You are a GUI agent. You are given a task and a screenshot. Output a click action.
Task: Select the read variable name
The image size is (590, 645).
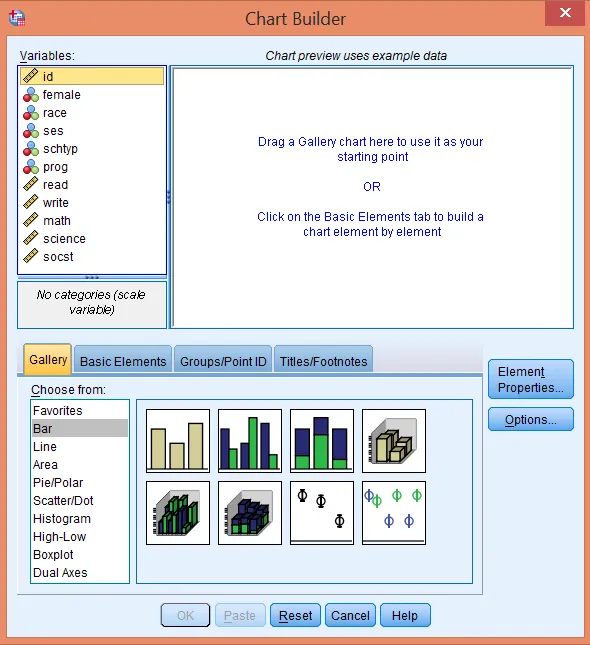pyautogui.click(x=56, y=185)
